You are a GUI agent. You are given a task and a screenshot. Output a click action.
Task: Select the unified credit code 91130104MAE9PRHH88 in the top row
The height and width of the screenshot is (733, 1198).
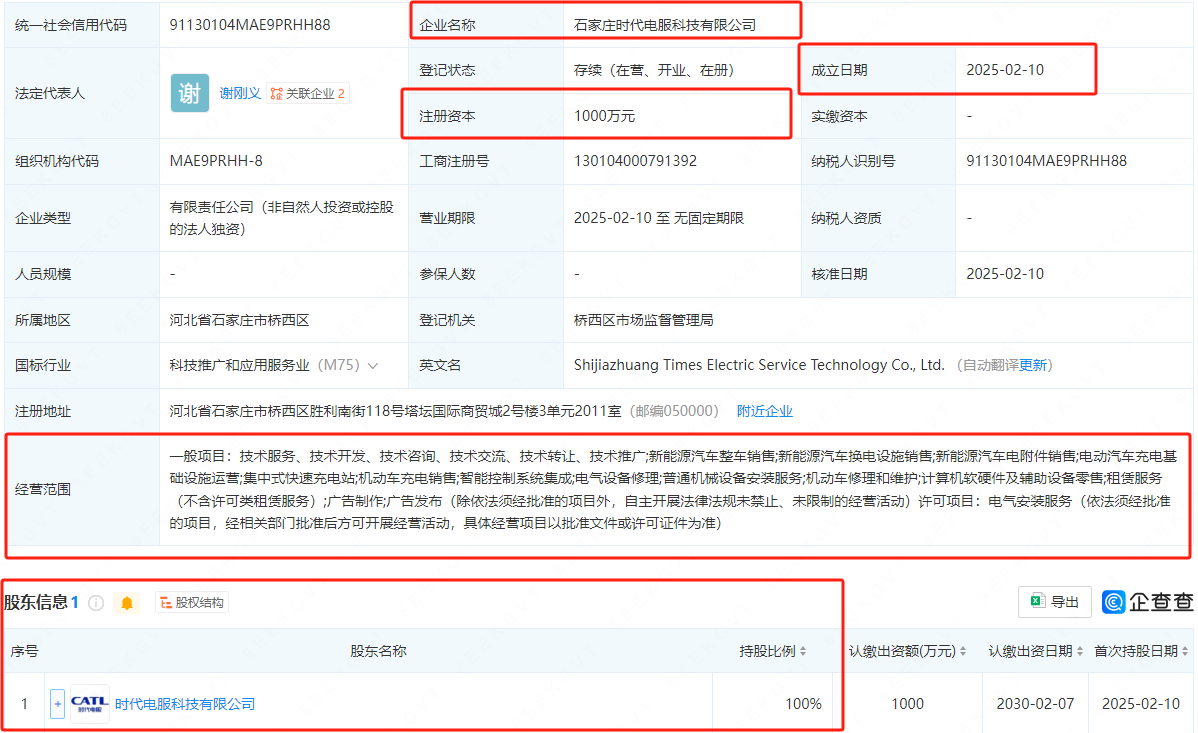pos(250,25)
